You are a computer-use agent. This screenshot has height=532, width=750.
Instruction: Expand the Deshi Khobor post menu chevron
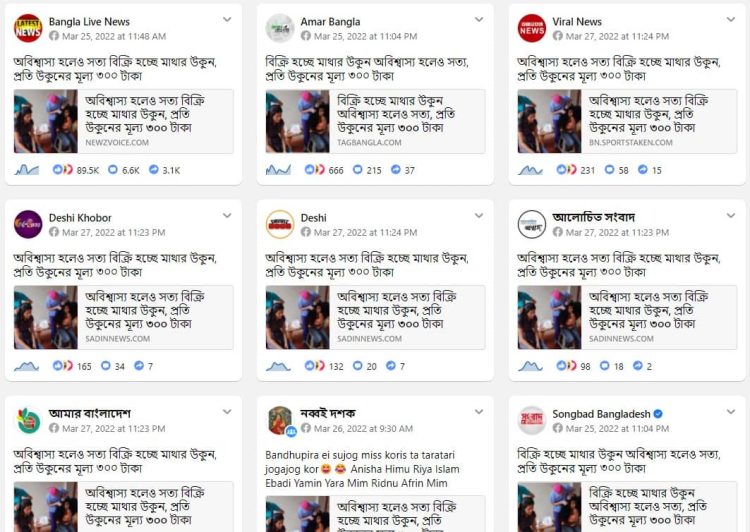(227, 216)
